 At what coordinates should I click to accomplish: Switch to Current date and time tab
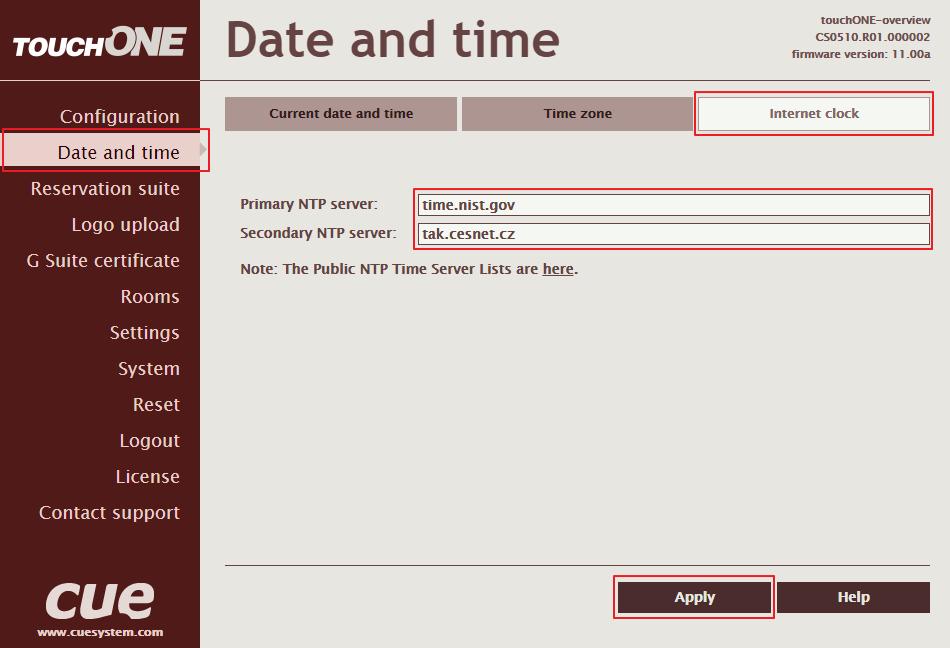click(341, 114)
